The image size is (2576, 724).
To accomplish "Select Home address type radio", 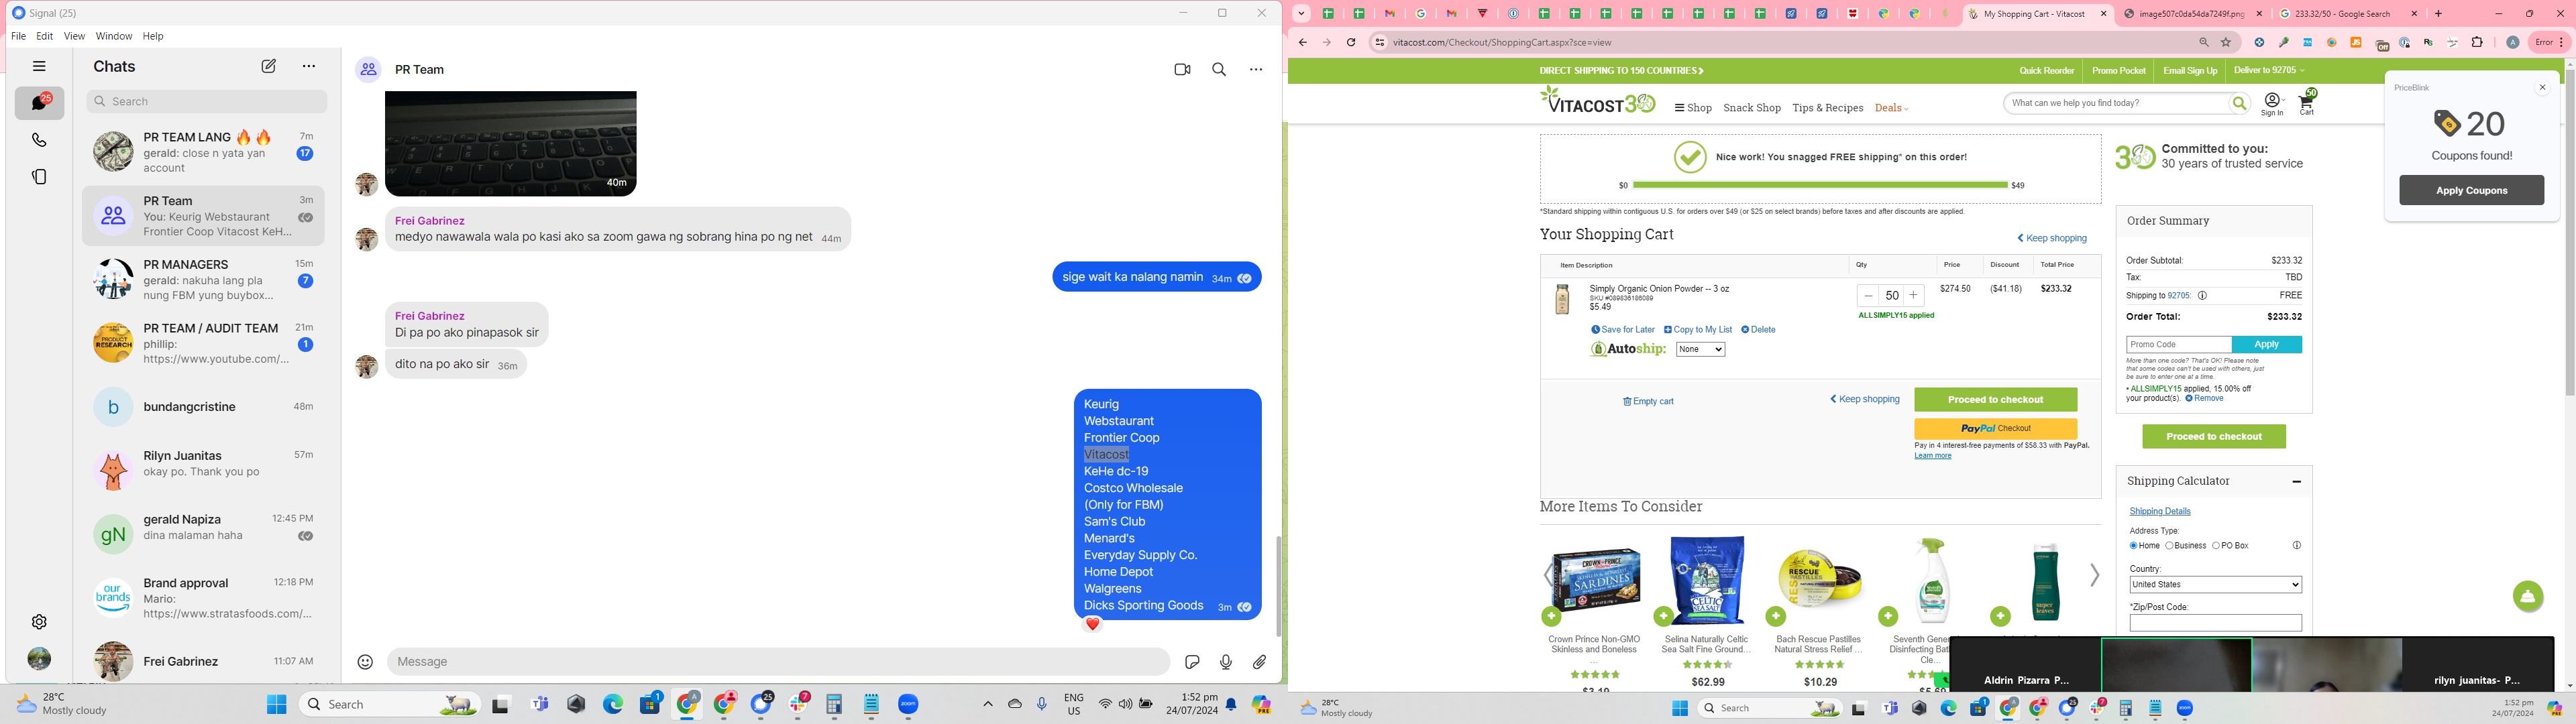I will (x=2133, y=546).
